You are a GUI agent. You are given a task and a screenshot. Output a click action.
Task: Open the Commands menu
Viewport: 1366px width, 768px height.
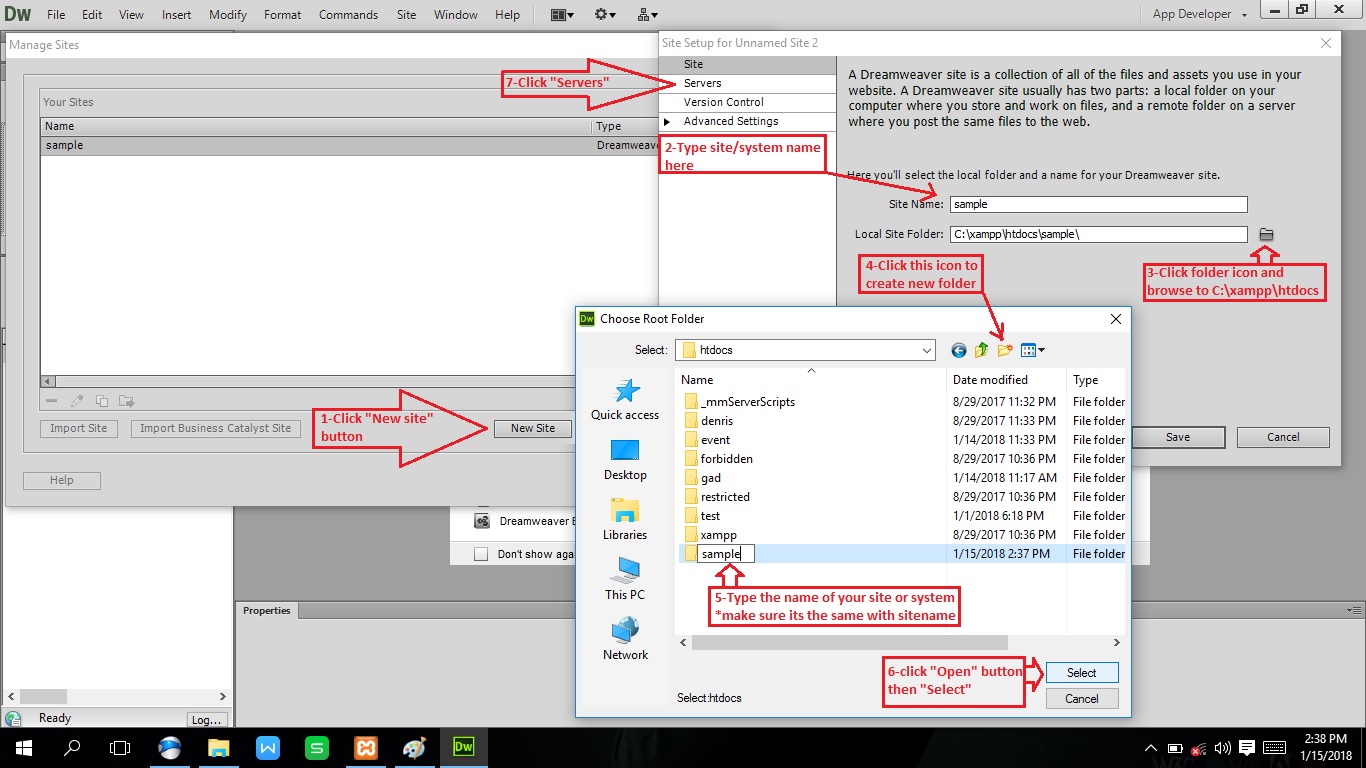pyautogui.click(x=348, y=15)
